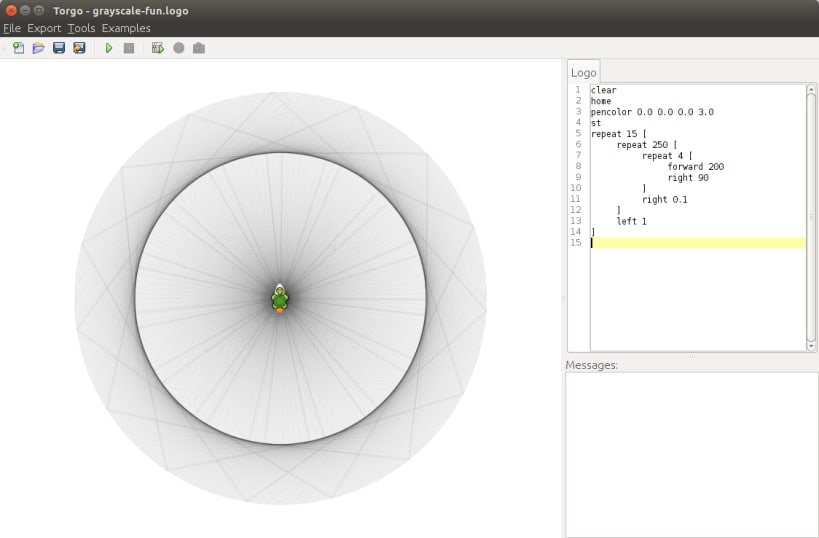819x538 pixels.
Task: Open the Tools menu
Action: tap(81, 28)
